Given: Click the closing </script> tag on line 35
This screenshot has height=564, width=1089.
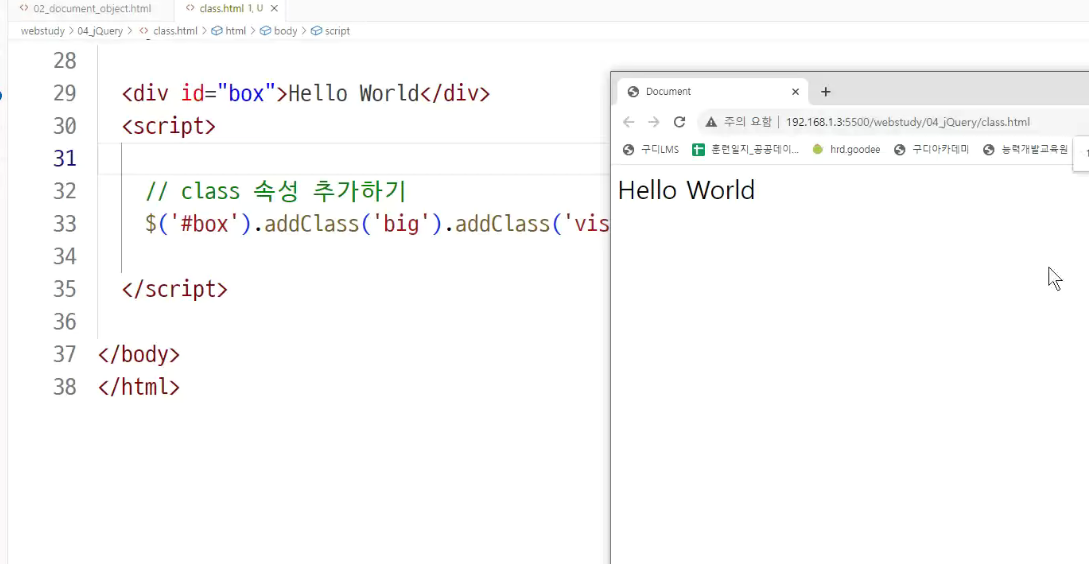Looking at the screenshot, I should click(x=174, y=289).
